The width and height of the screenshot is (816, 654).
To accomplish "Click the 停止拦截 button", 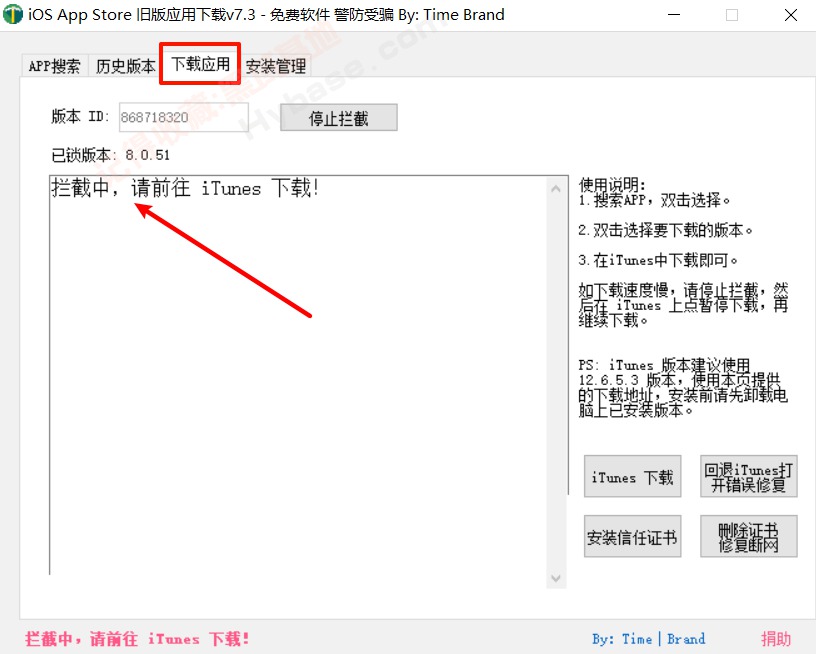I will tap(338, 117).
